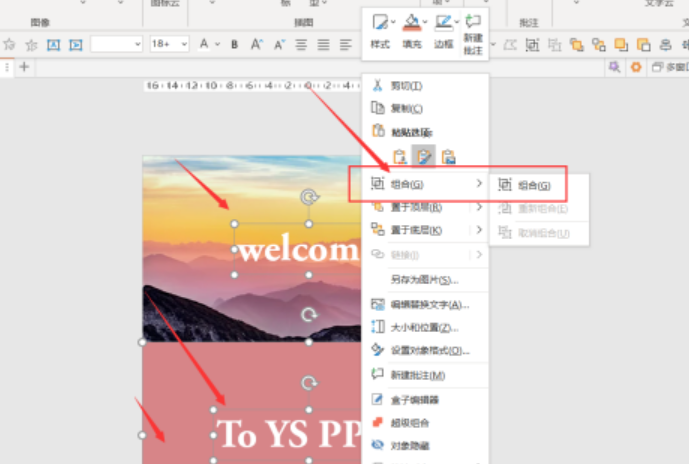Select 编辑替换文字(A)... edit alt text
This screenshot has width=689, height=464.
pos(425,304)
